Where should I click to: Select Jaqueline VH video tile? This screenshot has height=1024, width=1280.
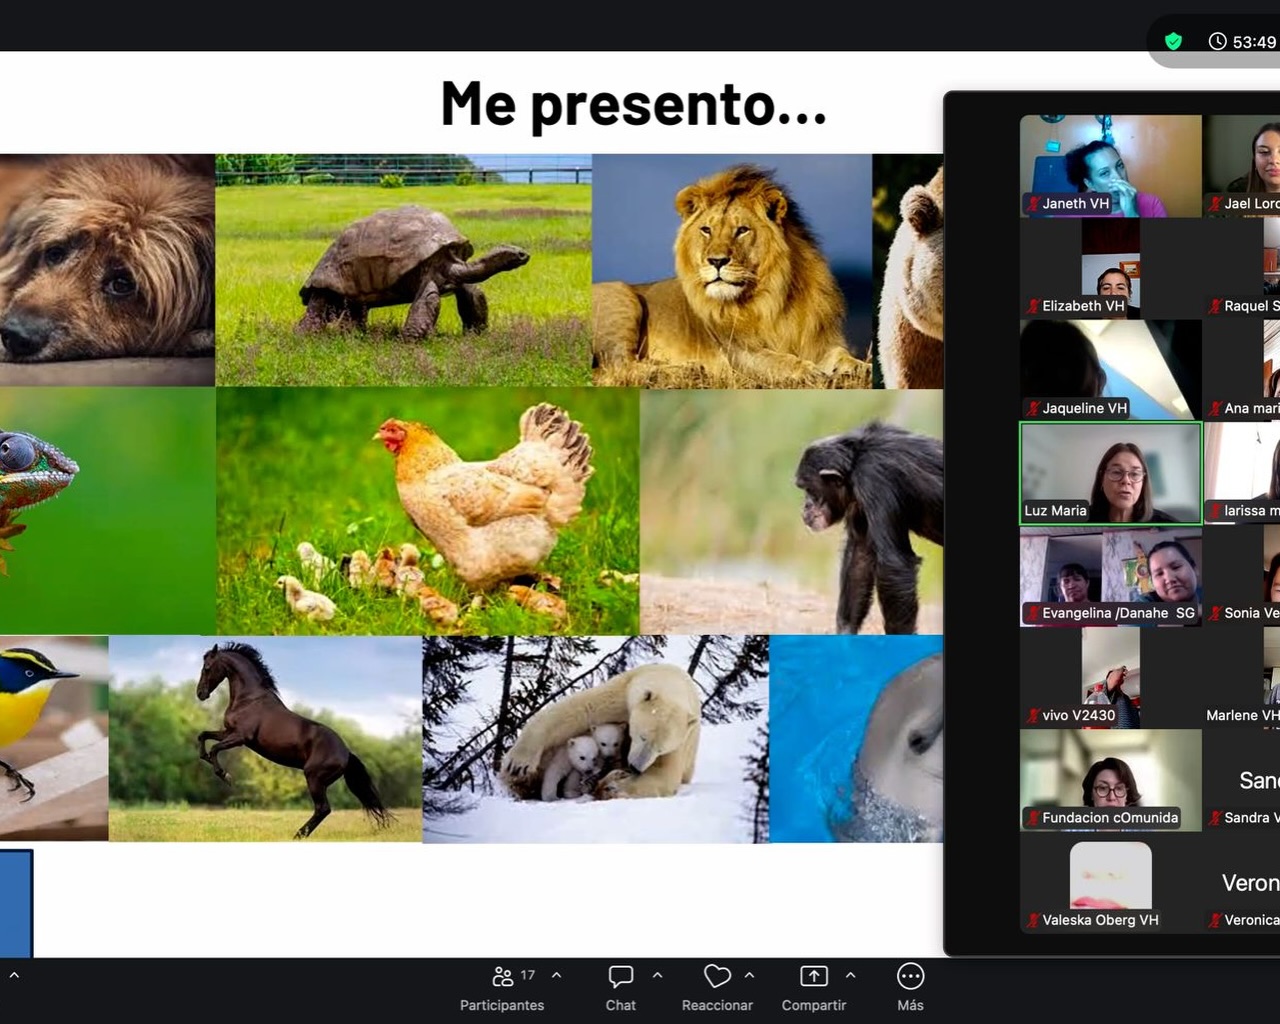(1110, 370)
